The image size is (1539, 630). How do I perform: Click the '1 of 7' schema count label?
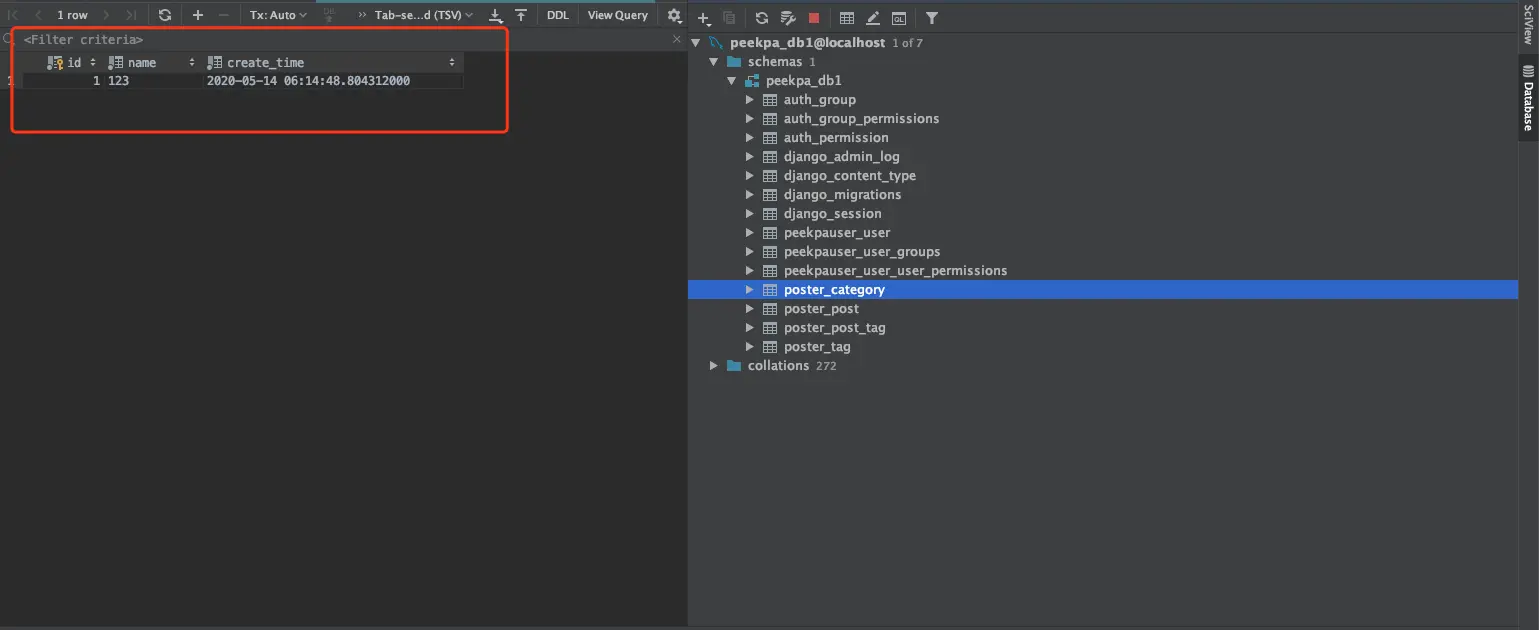tap(907, 43)
